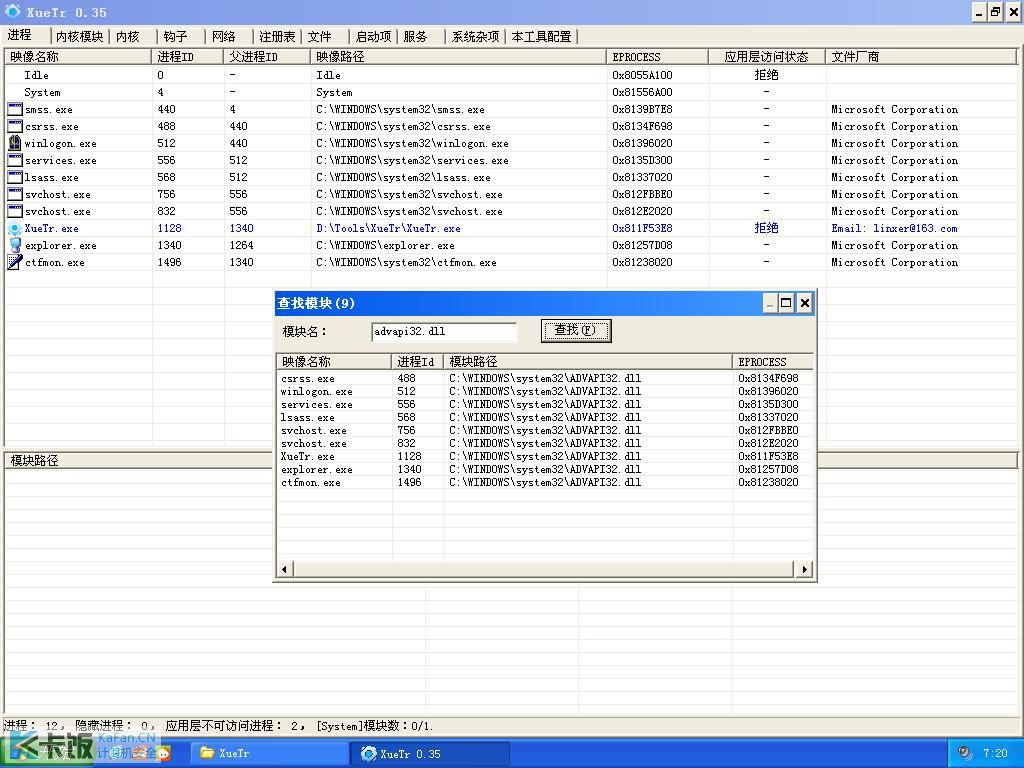Select the csrss.exe row in search results

(x=544, y=378)
